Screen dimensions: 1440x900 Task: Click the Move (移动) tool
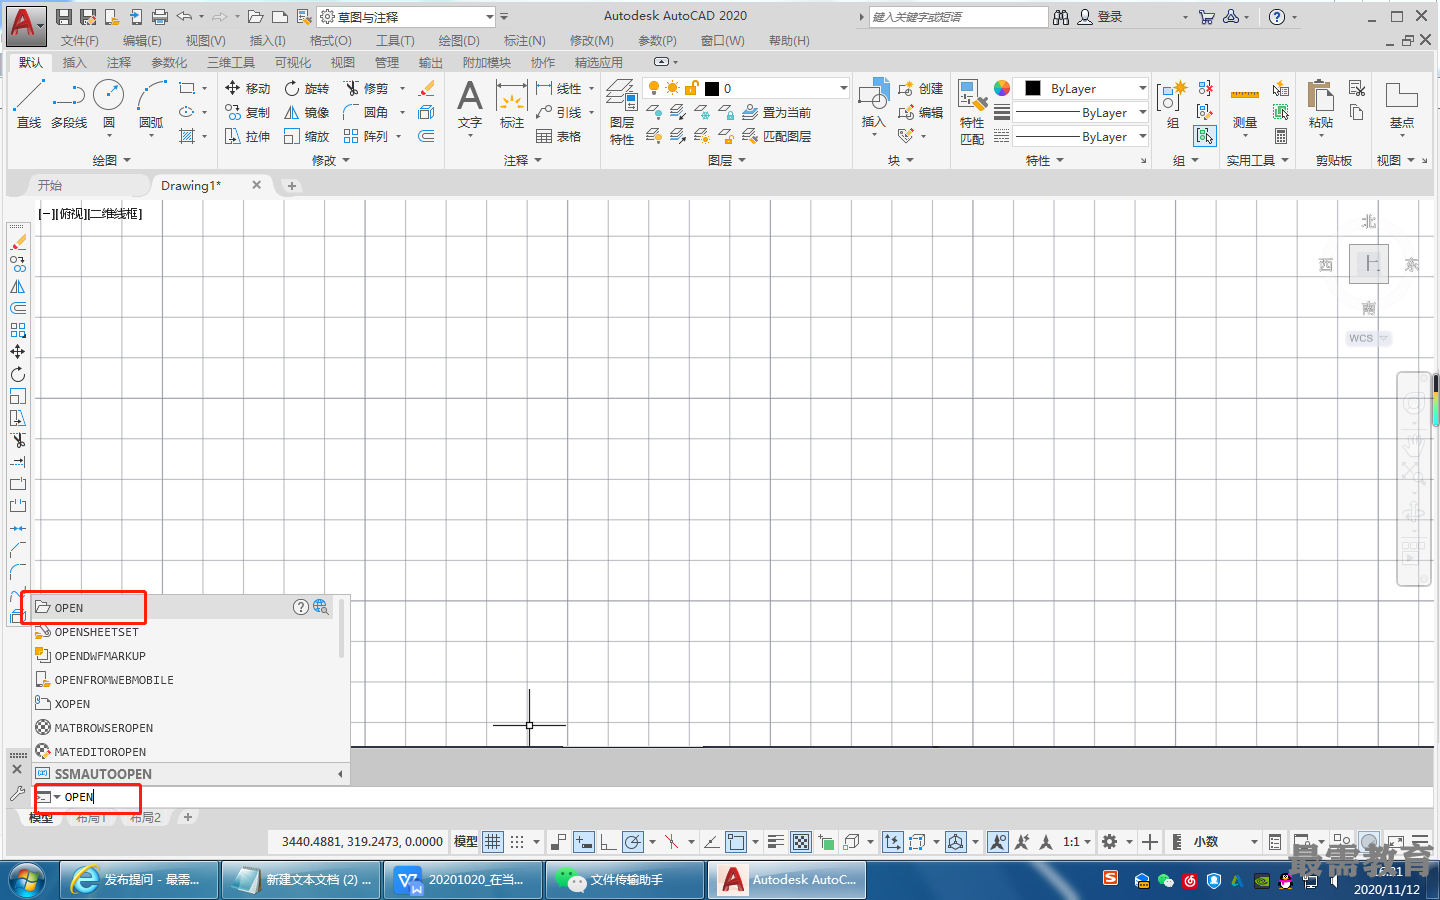(x=247, y=88)
